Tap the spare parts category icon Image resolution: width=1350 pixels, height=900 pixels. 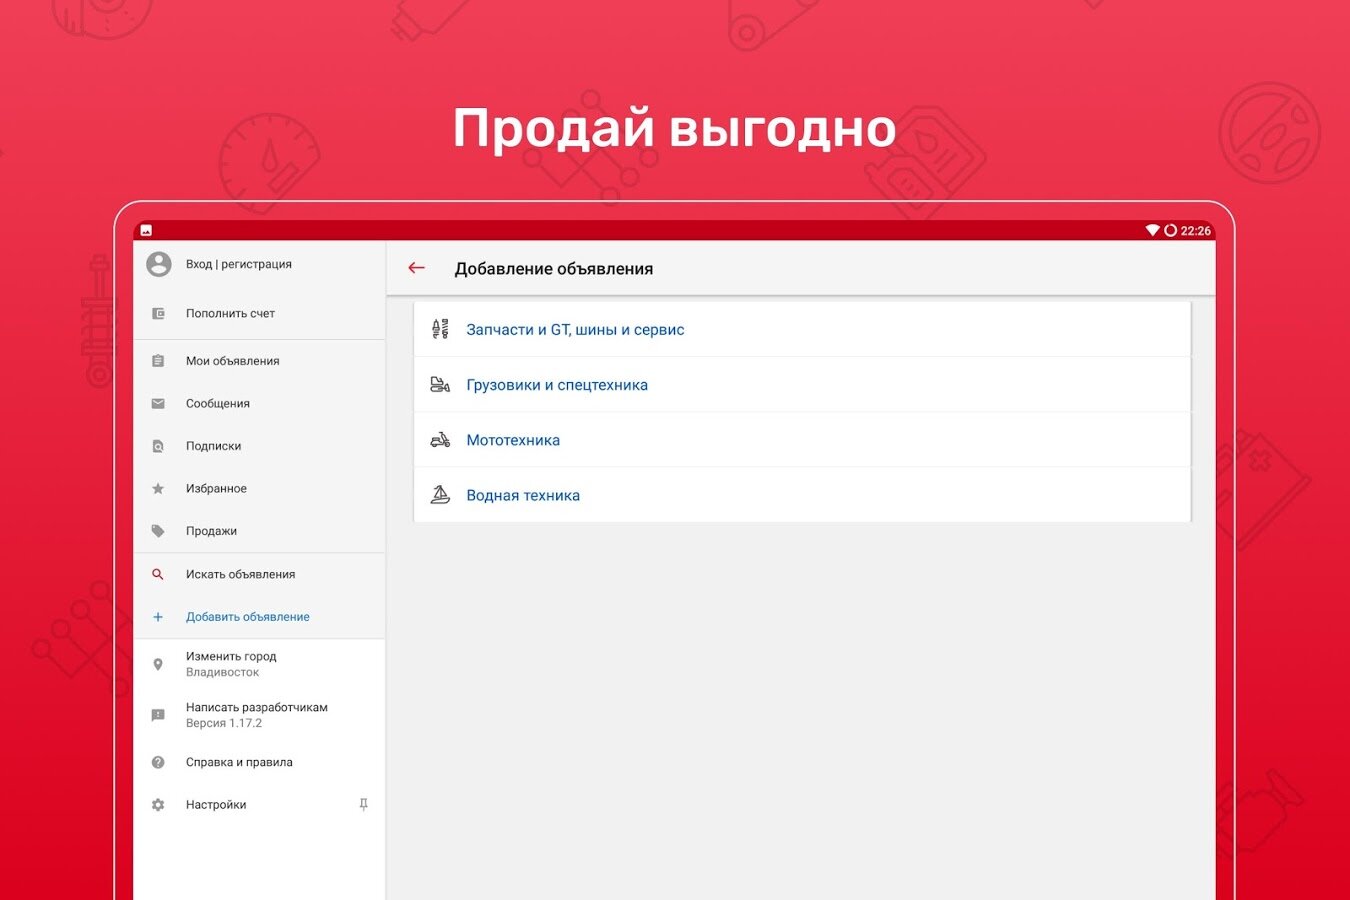pyautogui.click(x=440, y=329)
